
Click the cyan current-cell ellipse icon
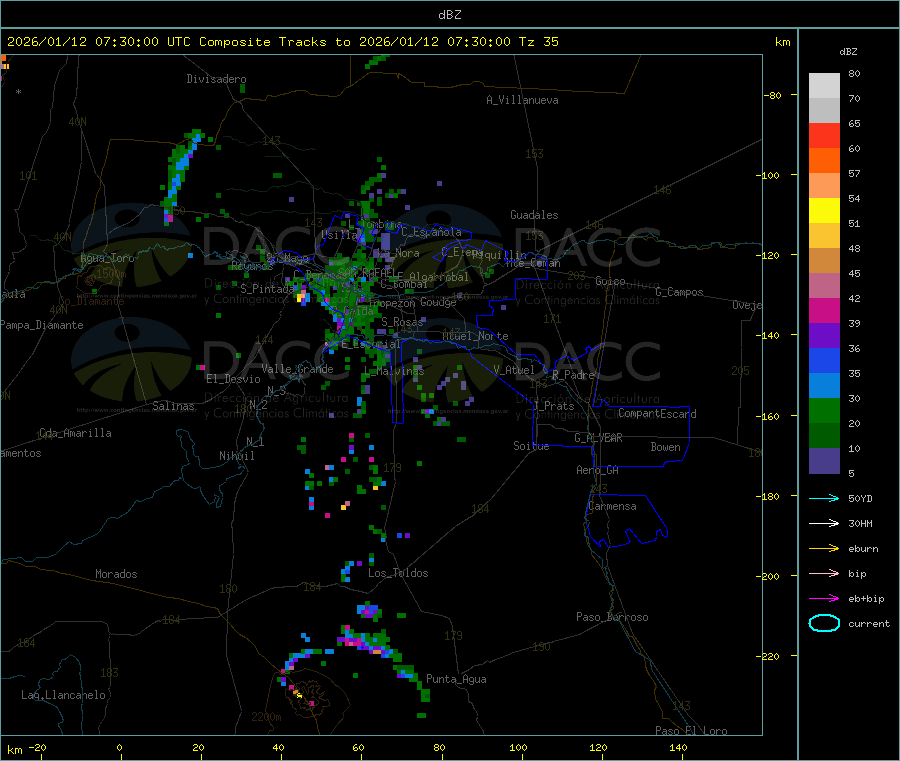(824, 623)
